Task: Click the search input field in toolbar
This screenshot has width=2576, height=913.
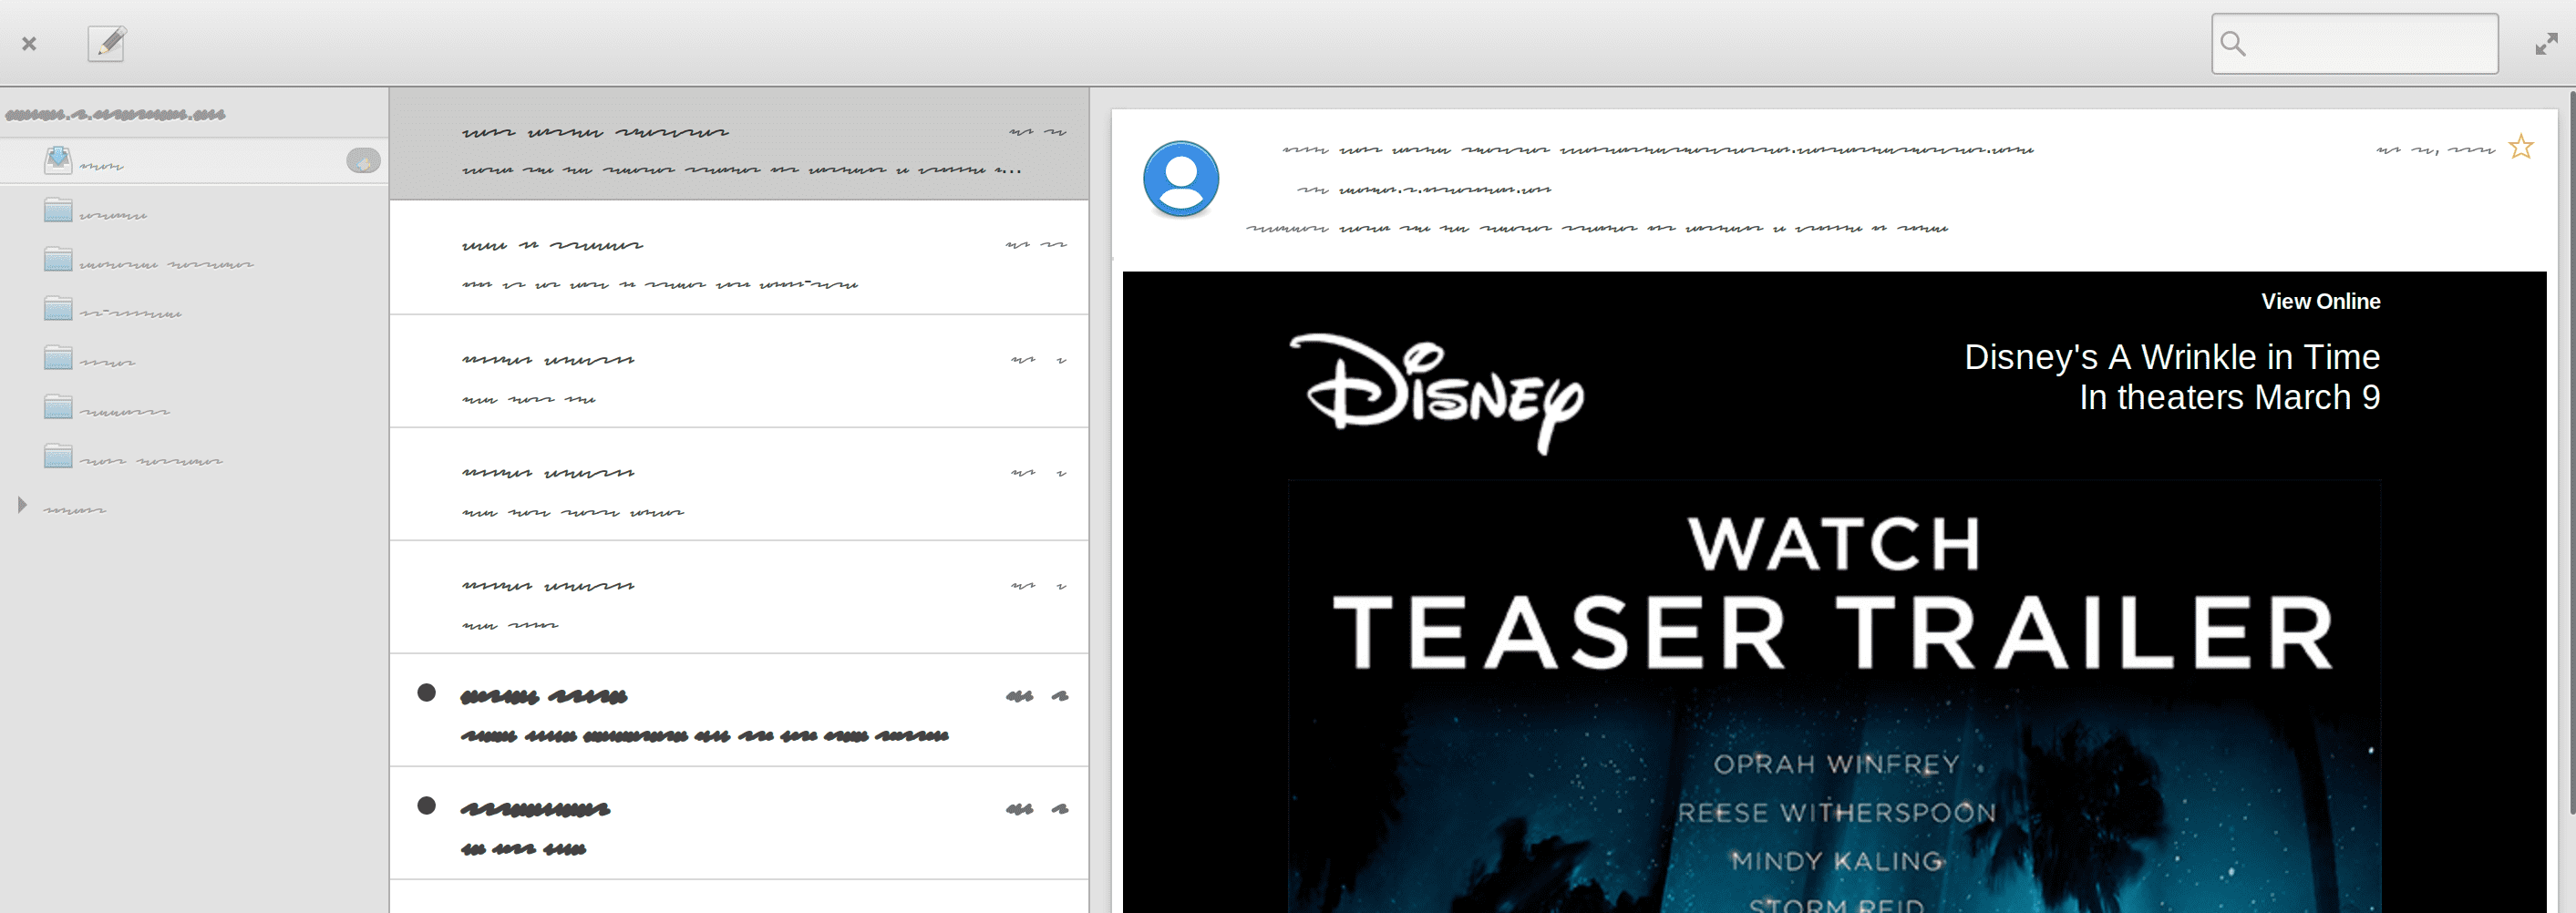Action: 2354,43
